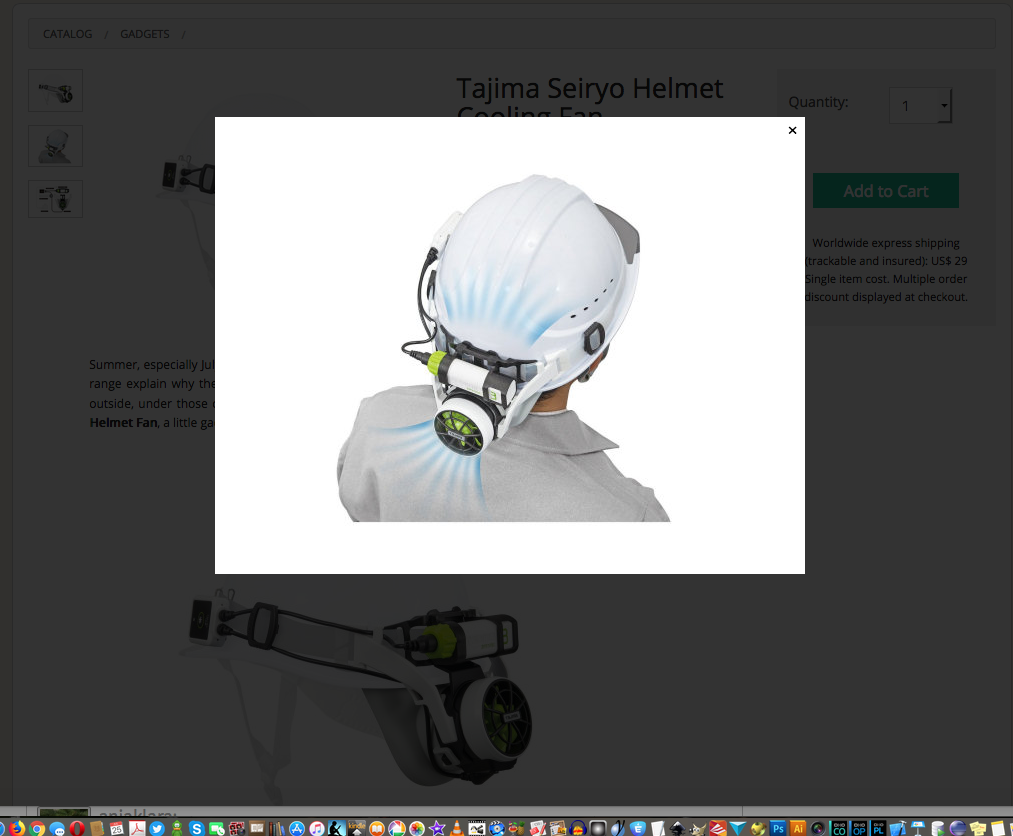Open Firefox from the Dock

pos(17,828)
